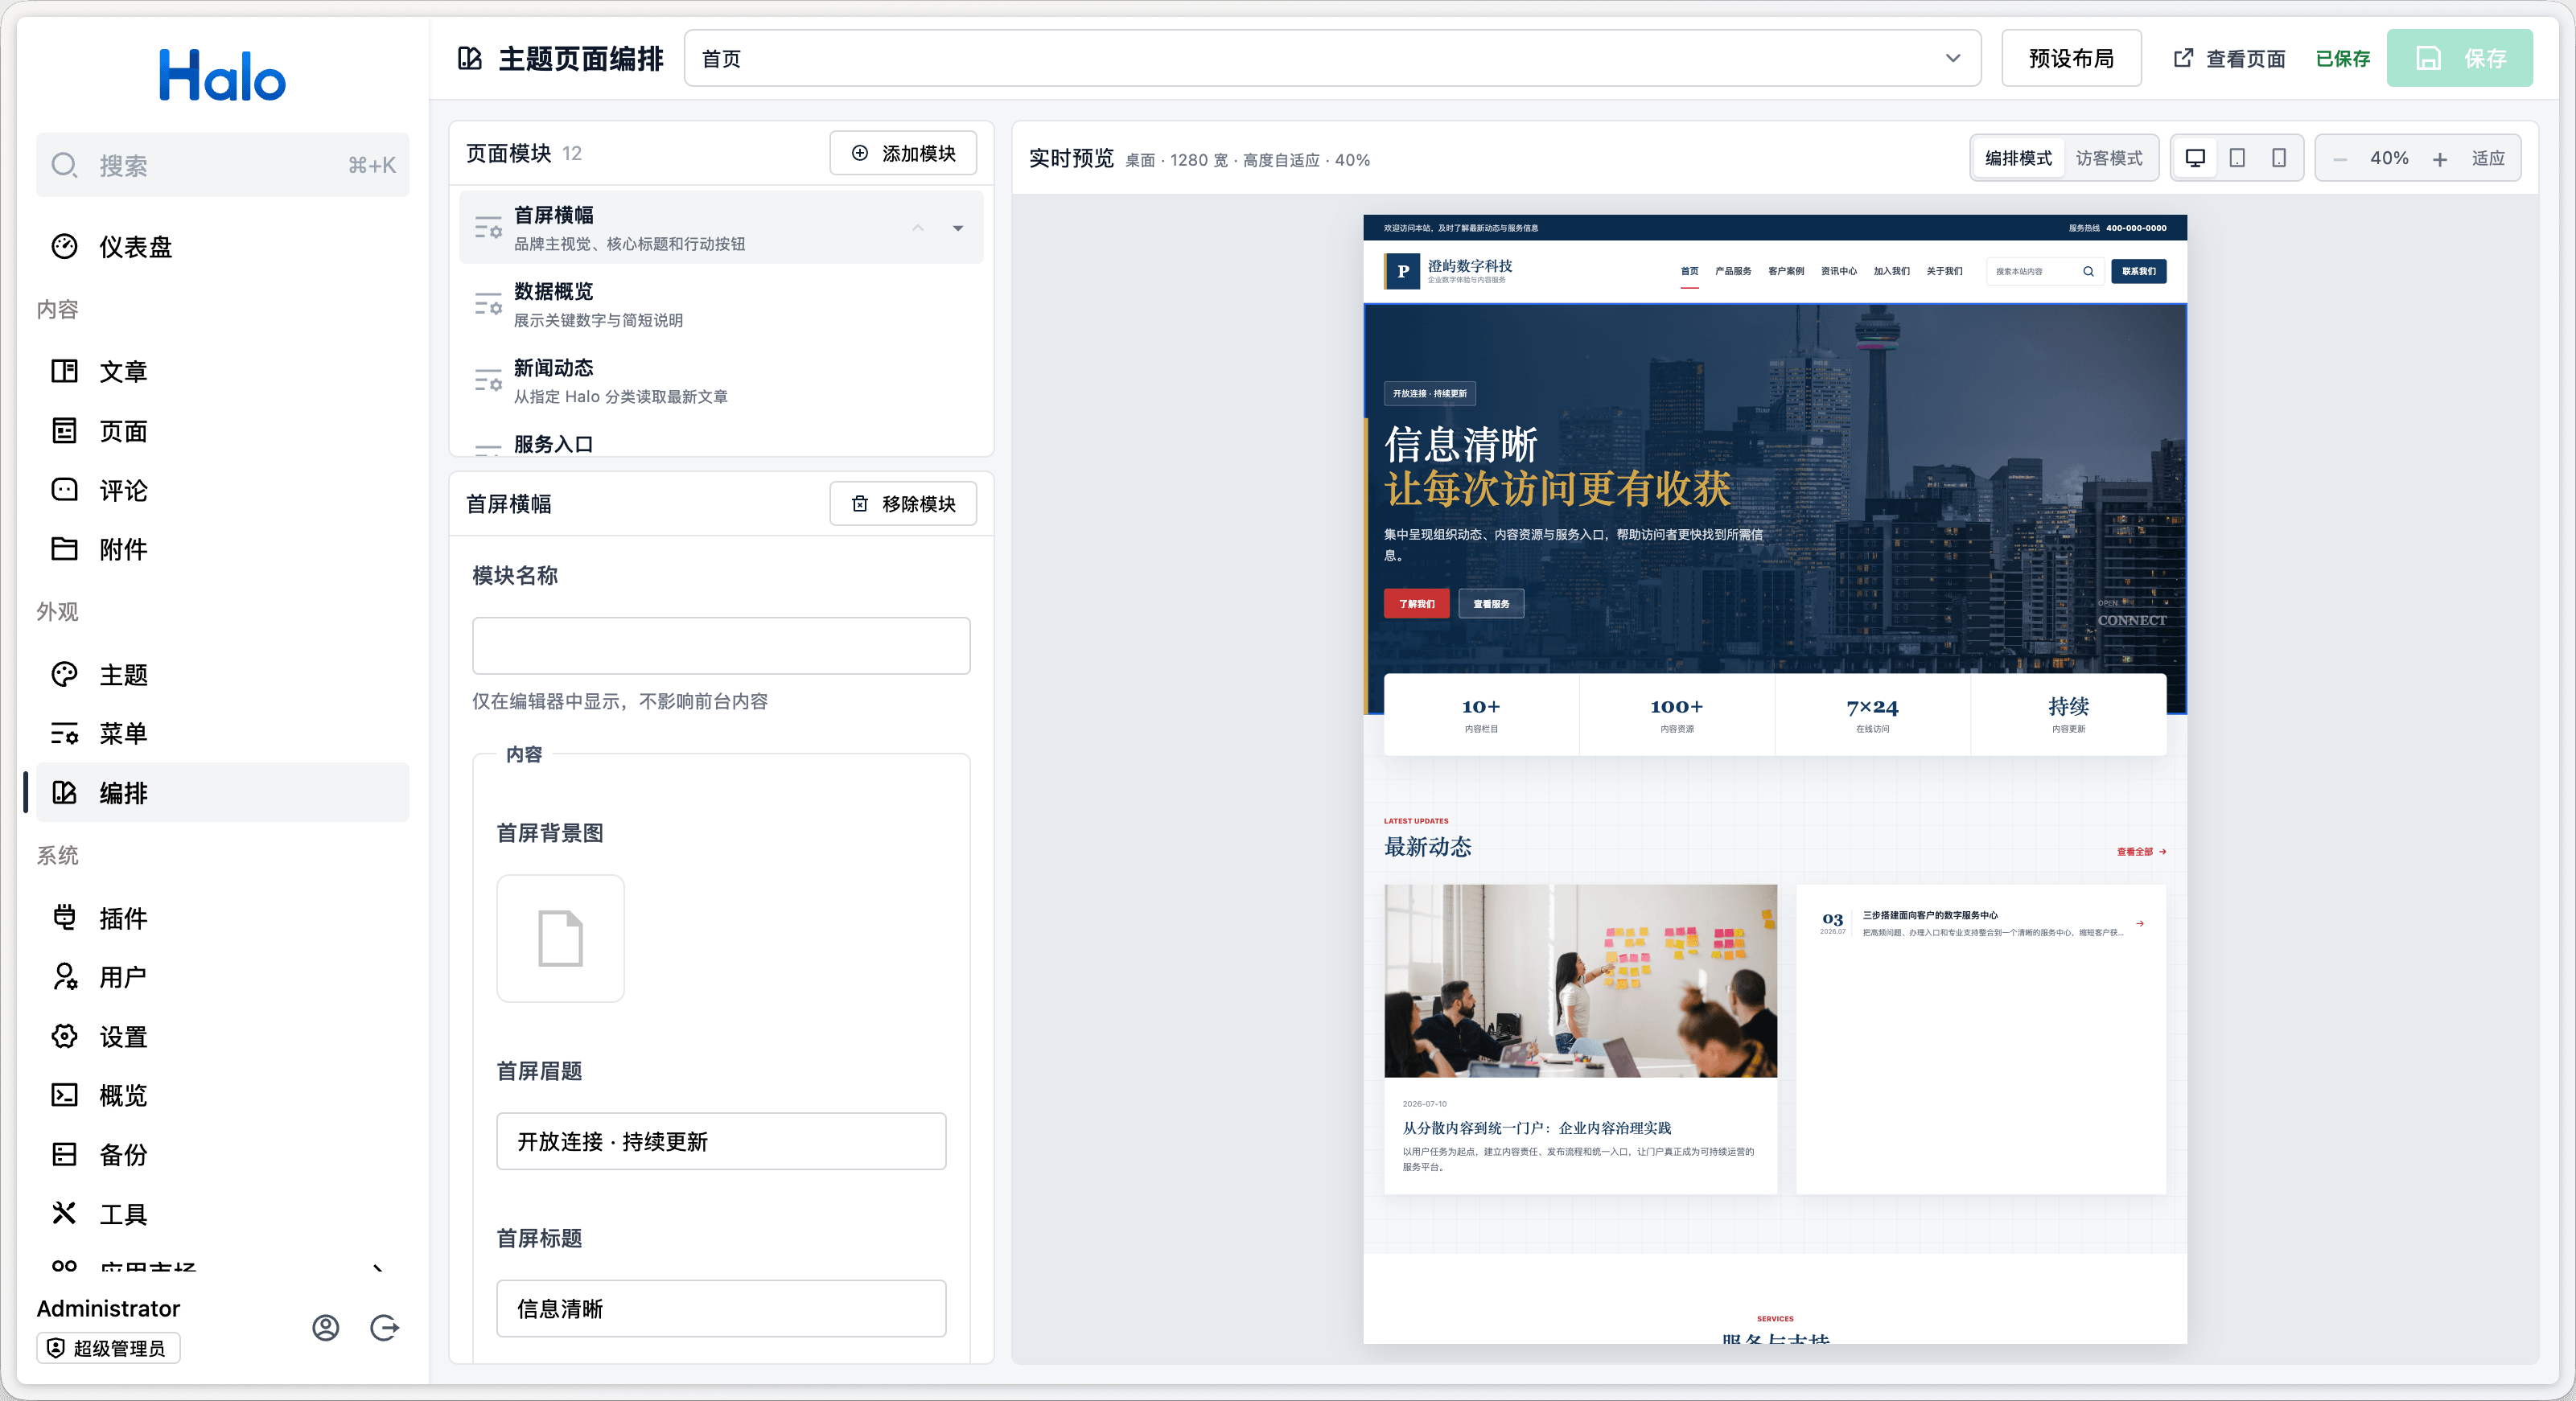The height and width of the screenshot is (1401, 2576).
Task: Focus the 搜索 search box
Action: coord(222,165)
